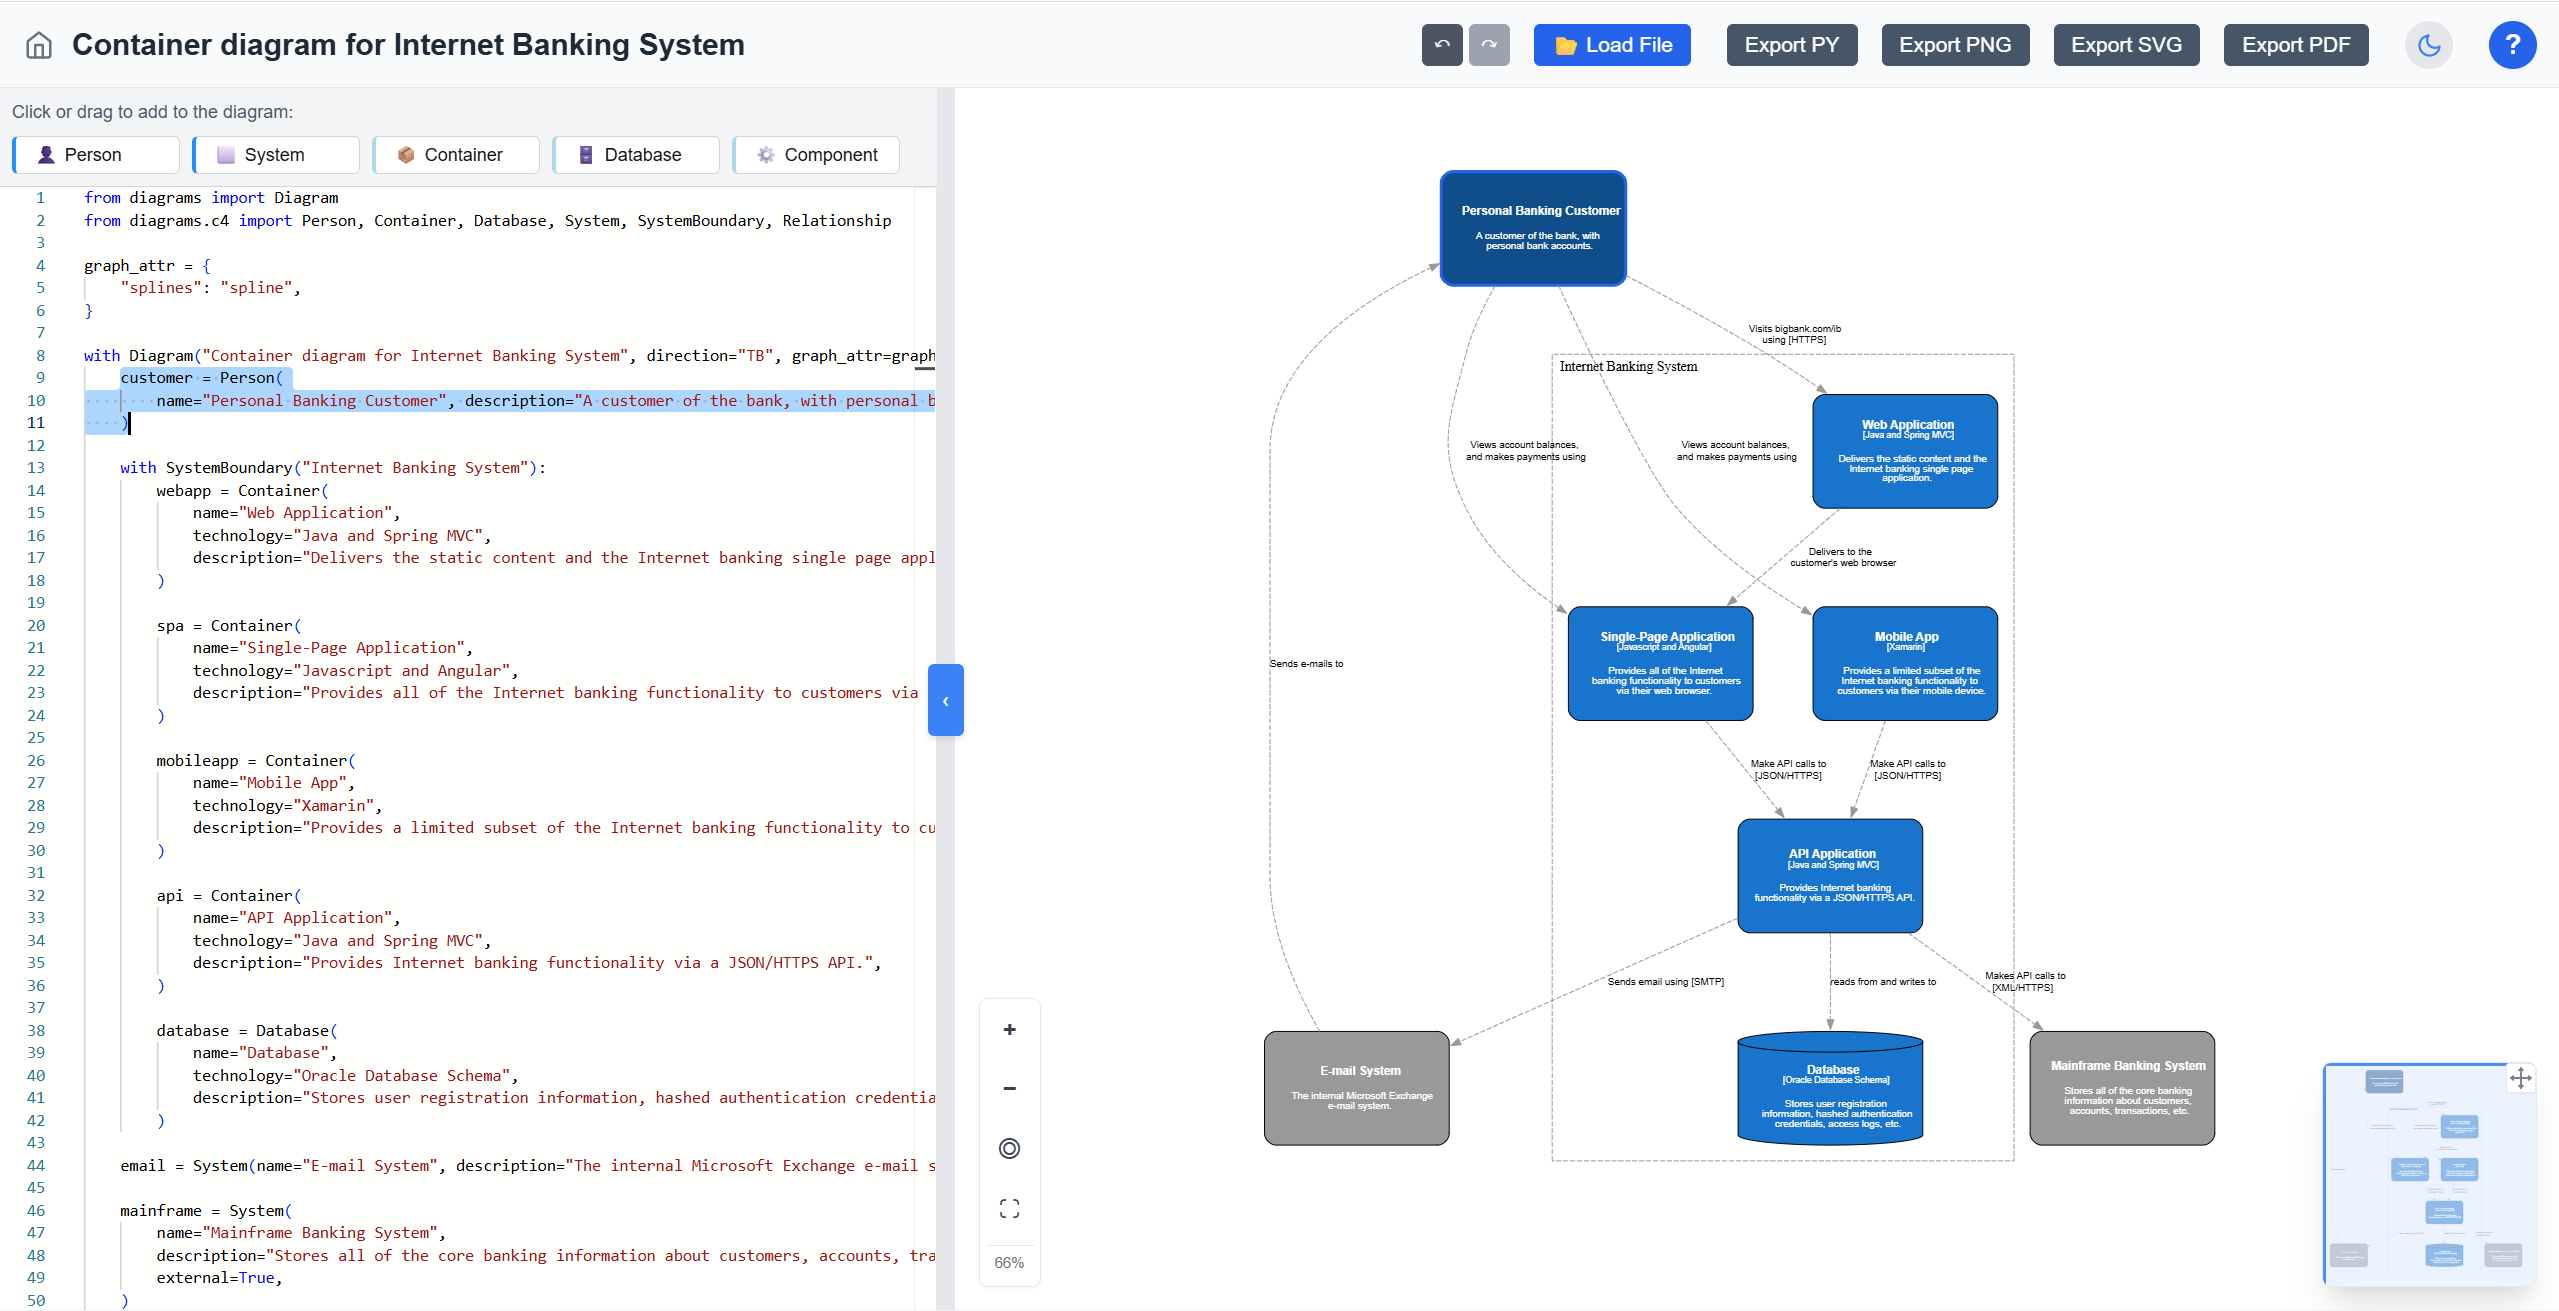Screen dimensions: 2559x1311
Task: Click the home icon in the header
Action: 37,44
